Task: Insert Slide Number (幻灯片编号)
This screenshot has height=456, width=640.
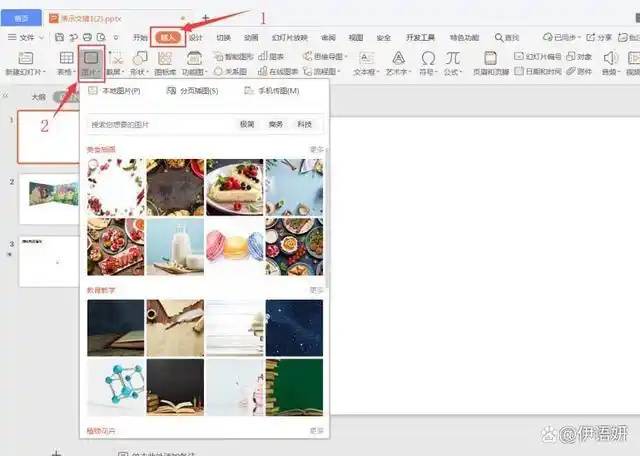Action: (538, 56)
